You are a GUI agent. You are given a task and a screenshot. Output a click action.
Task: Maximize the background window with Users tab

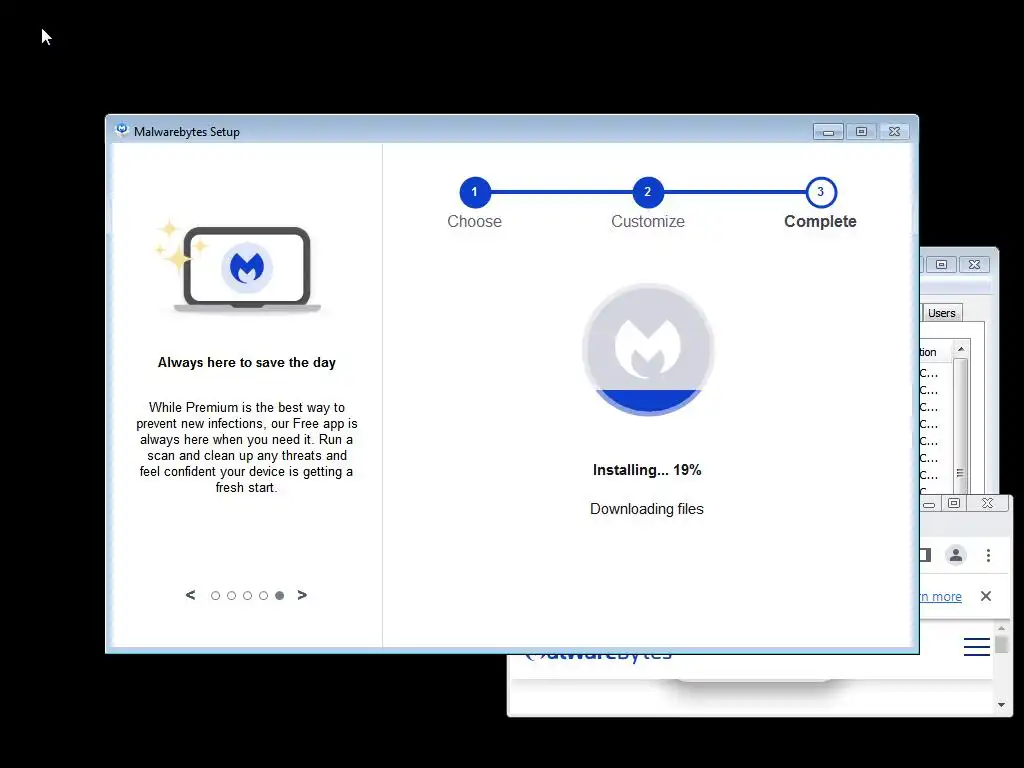coord(941,264)
